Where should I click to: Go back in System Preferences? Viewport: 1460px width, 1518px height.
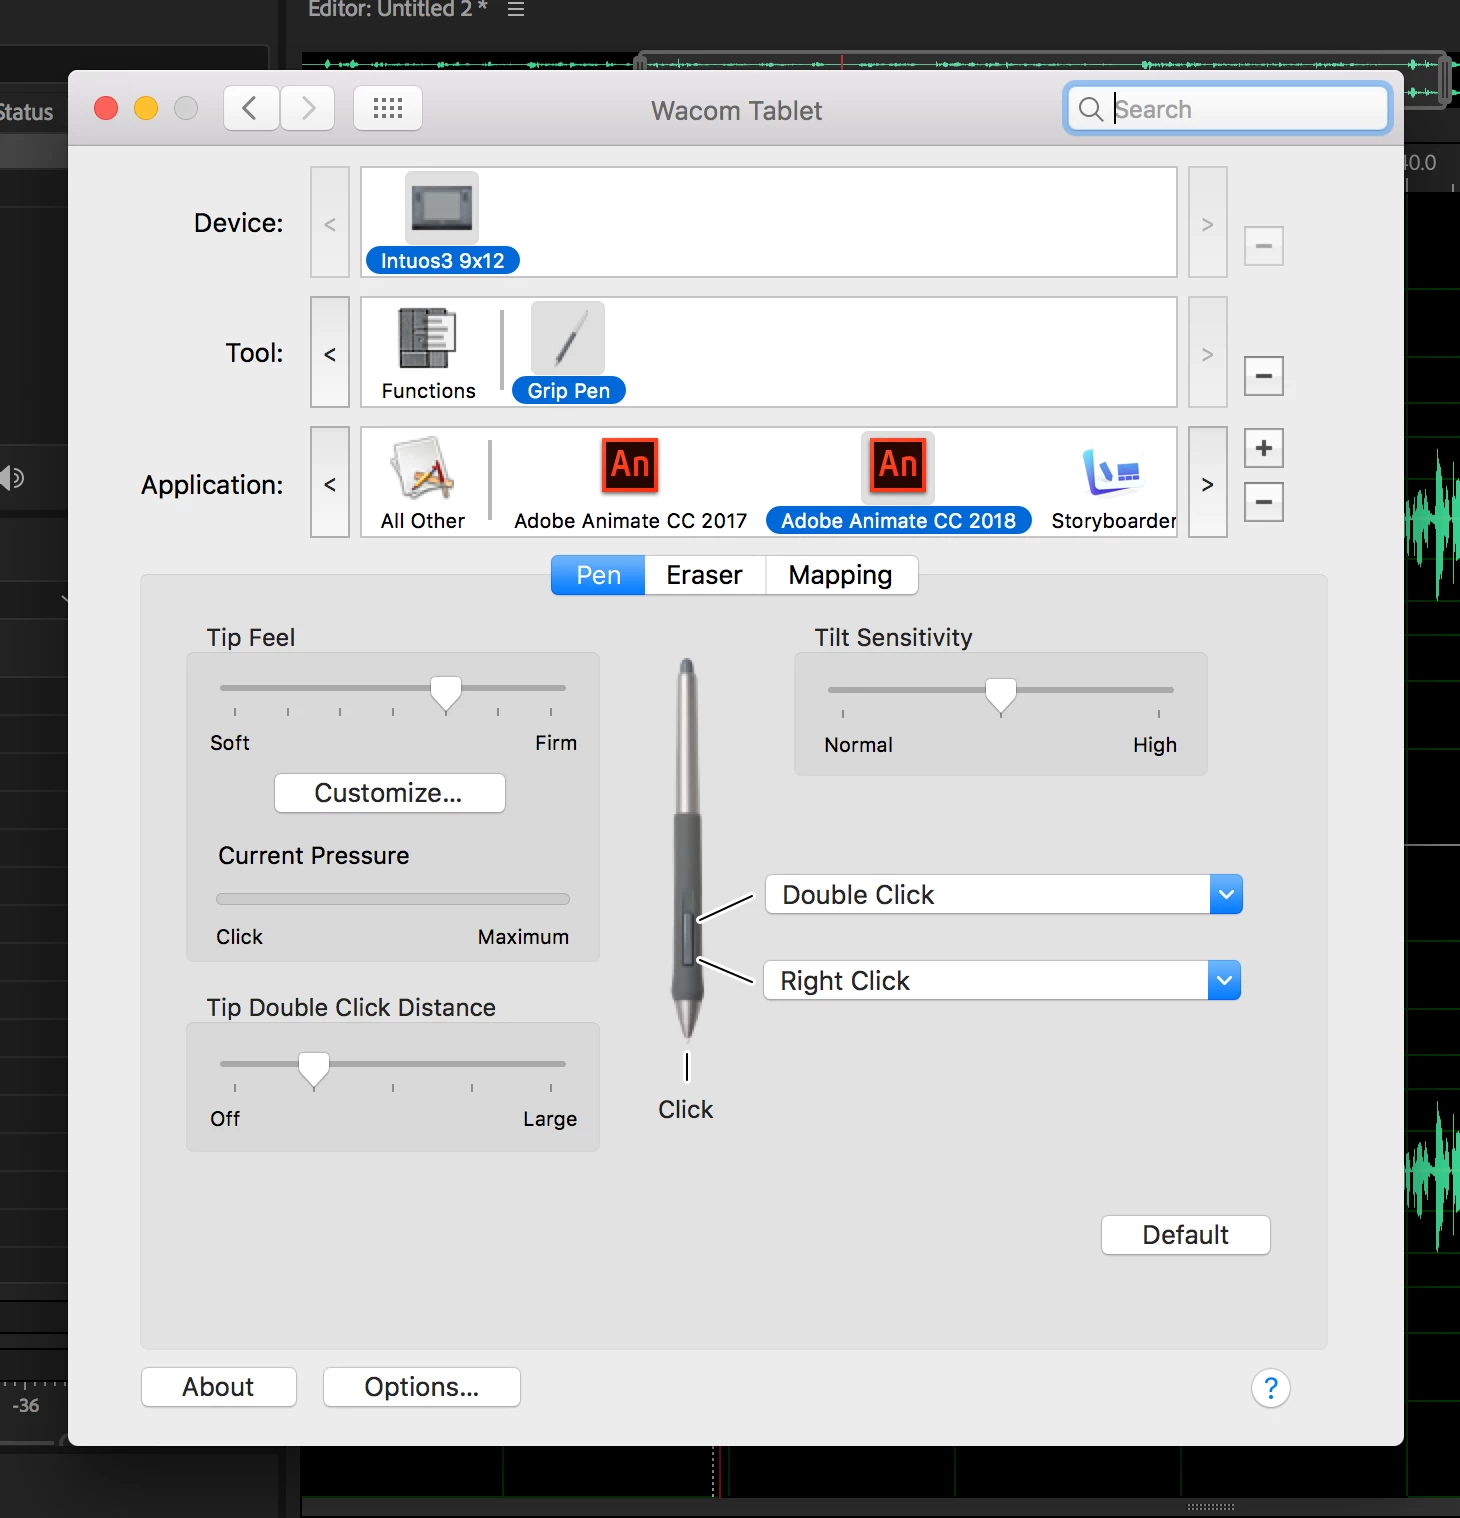click(x=250, y=108)
